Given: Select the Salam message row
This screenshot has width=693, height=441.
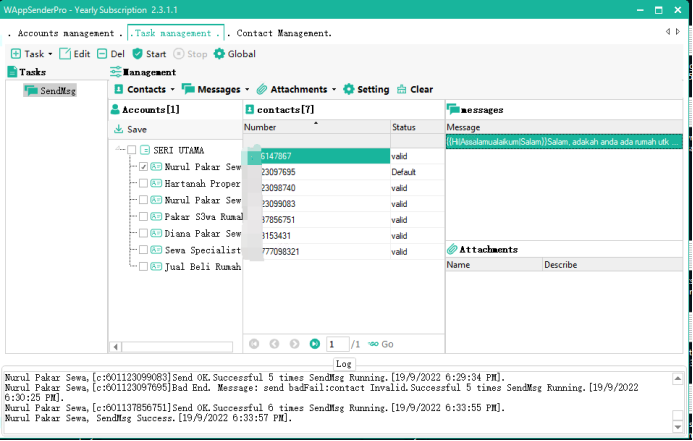Looking at the screenshot, I should (564, 142).
